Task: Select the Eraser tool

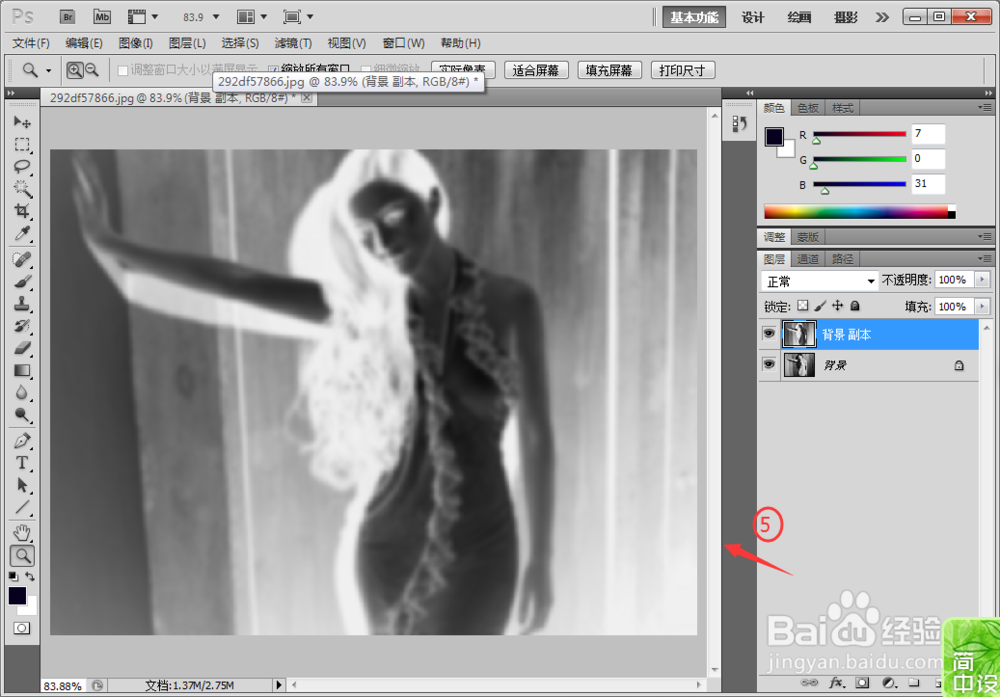Action: tap(22, 348)
